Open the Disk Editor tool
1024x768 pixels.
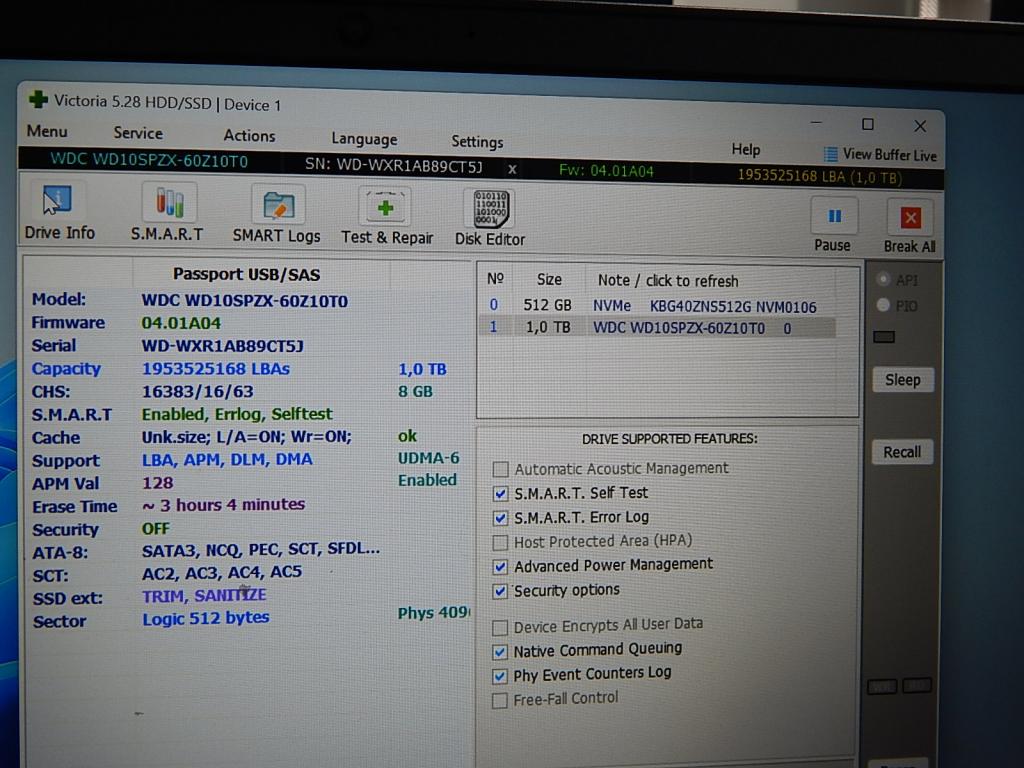tap(490, 209)
